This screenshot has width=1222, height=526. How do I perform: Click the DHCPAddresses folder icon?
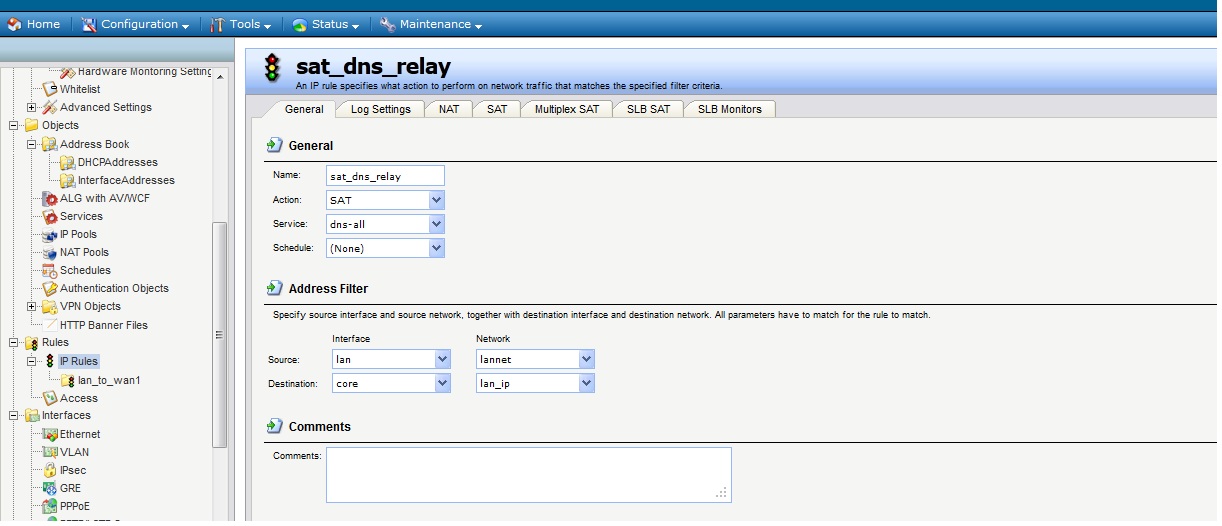tap(68, 162)
